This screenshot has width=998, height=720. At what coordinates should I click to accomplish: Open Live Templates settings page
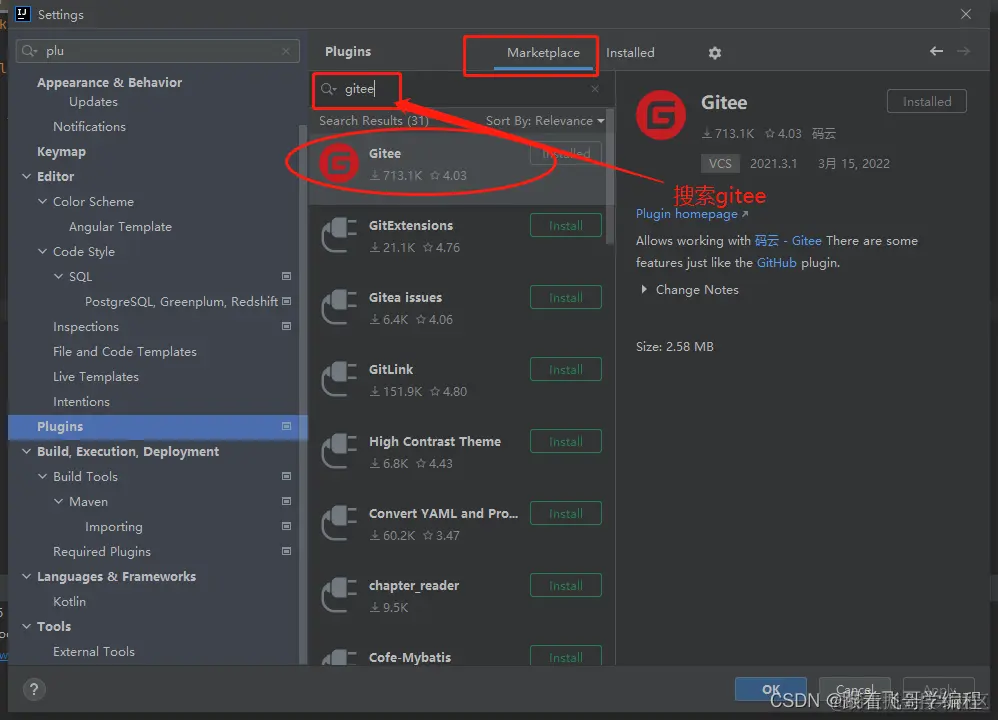tap(95, 377)
